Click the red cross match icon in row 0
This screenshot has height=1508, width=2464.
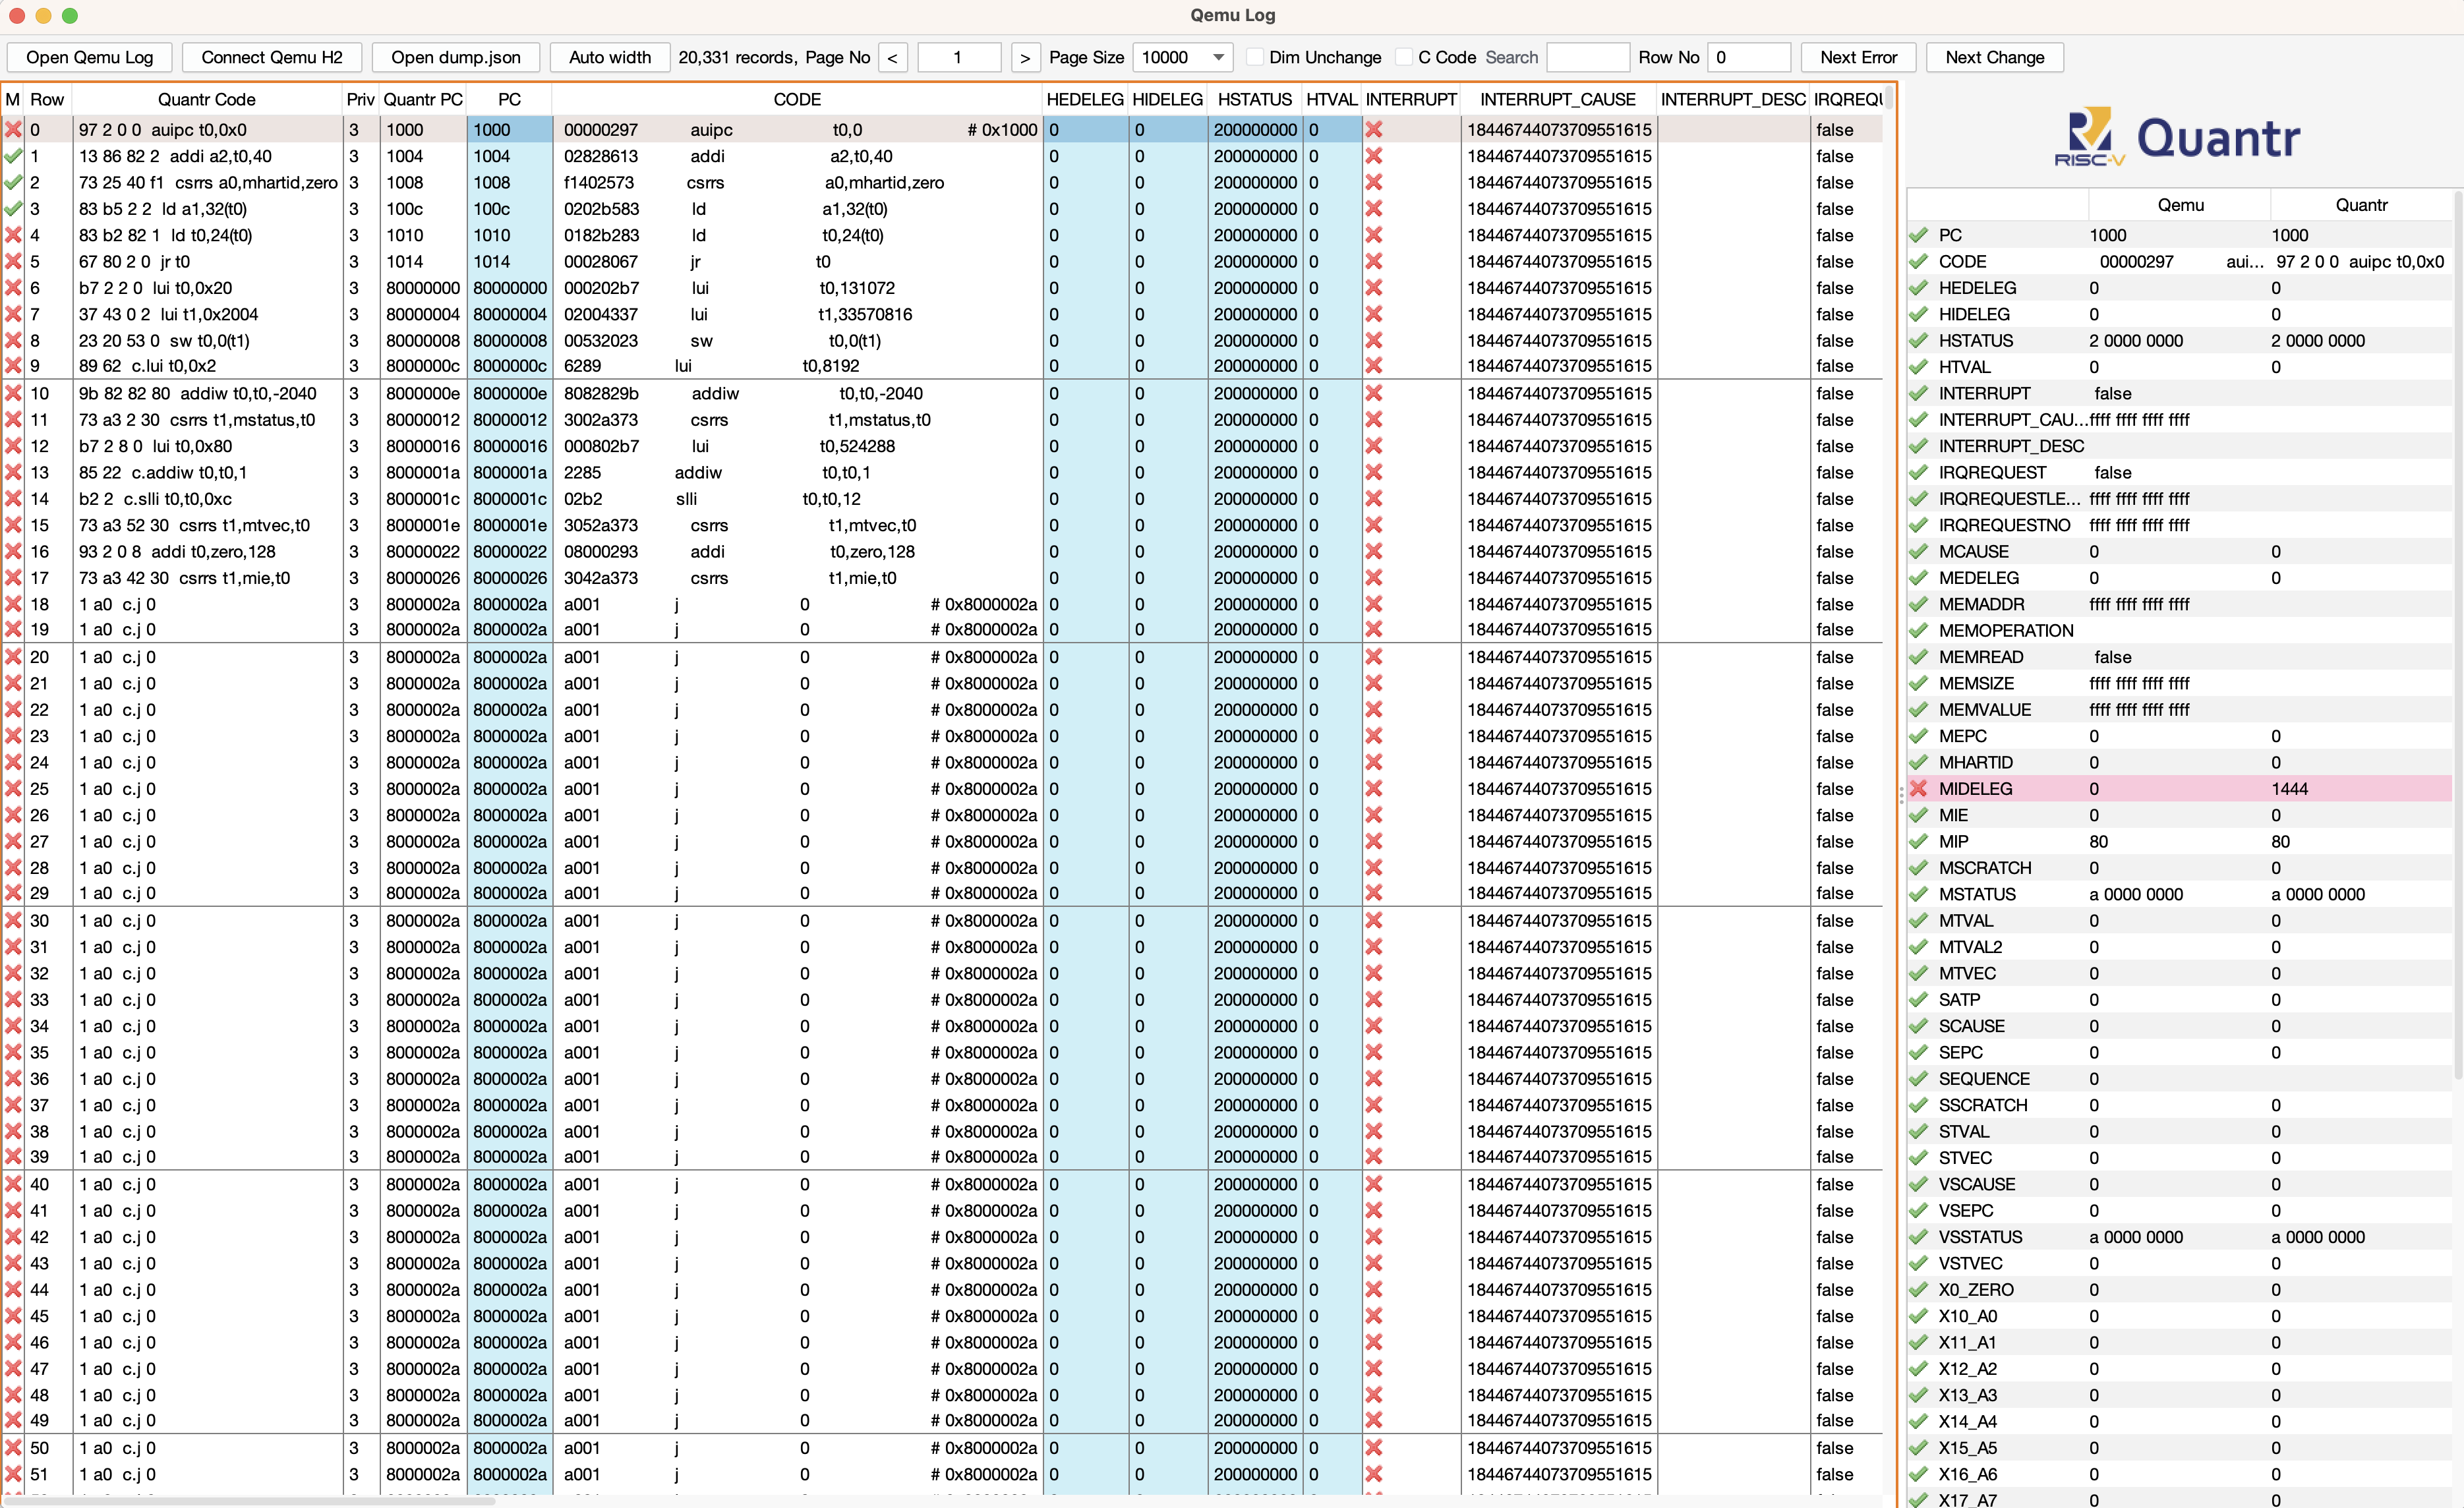point(13,129)
